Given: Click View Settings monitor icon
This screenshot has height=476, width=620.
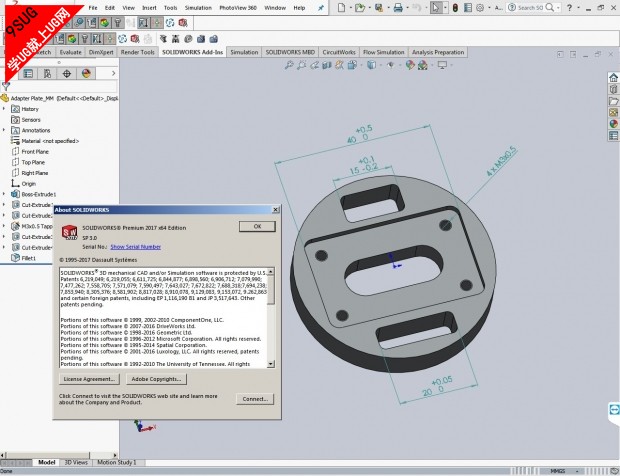Looking at the screenshot, I should click(442, 65).
